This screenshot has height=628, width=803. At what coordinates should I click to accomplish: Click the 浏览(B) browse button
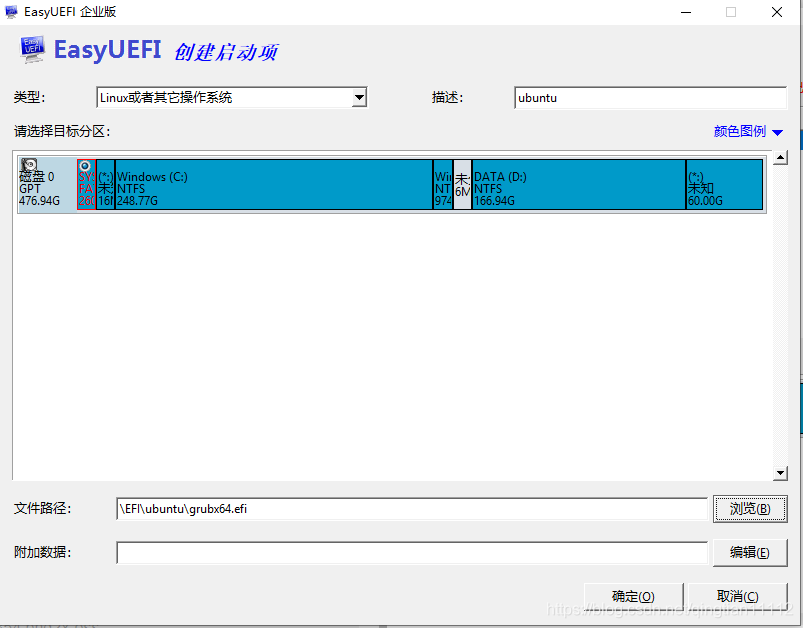coord(750,509)
